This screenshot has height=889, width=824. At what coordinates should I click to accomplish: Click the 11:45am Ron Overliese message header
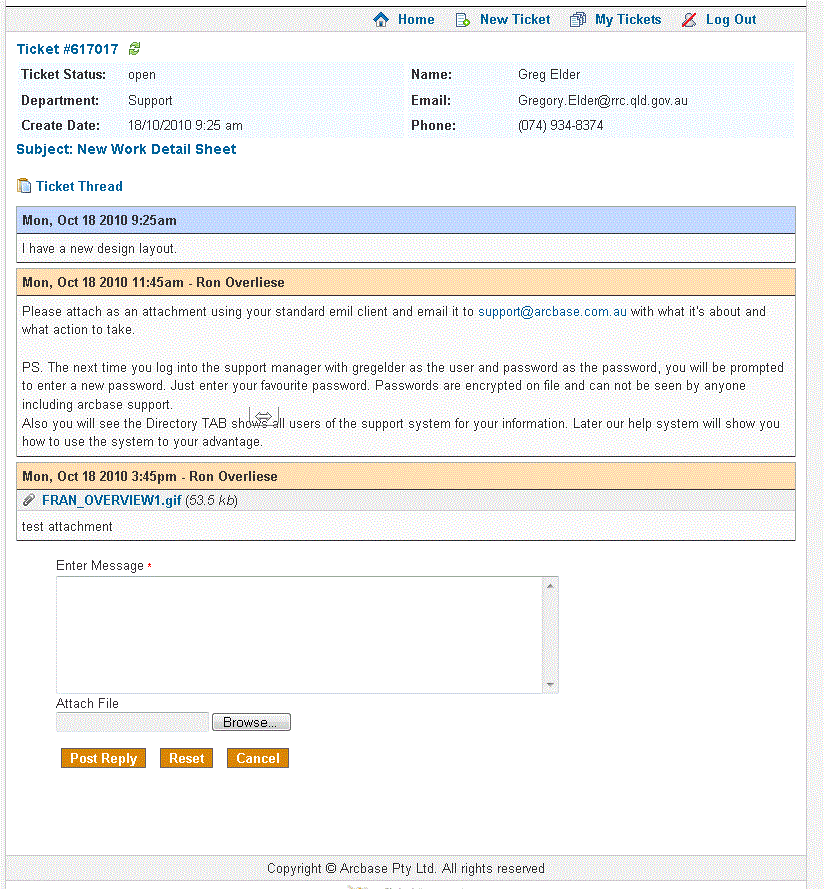coord(405,282)
